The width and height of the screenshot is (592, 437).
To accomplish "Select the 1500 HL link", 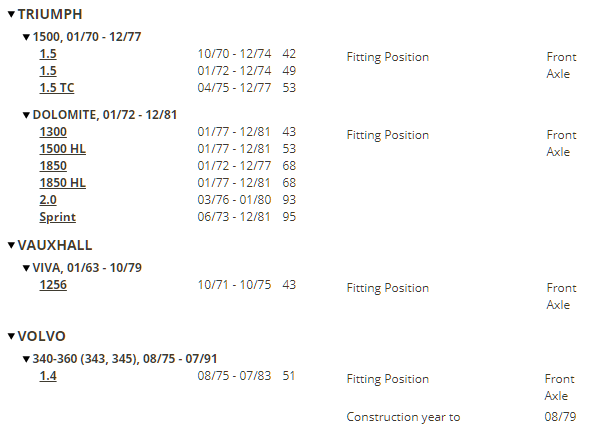I will click(62, 149).
